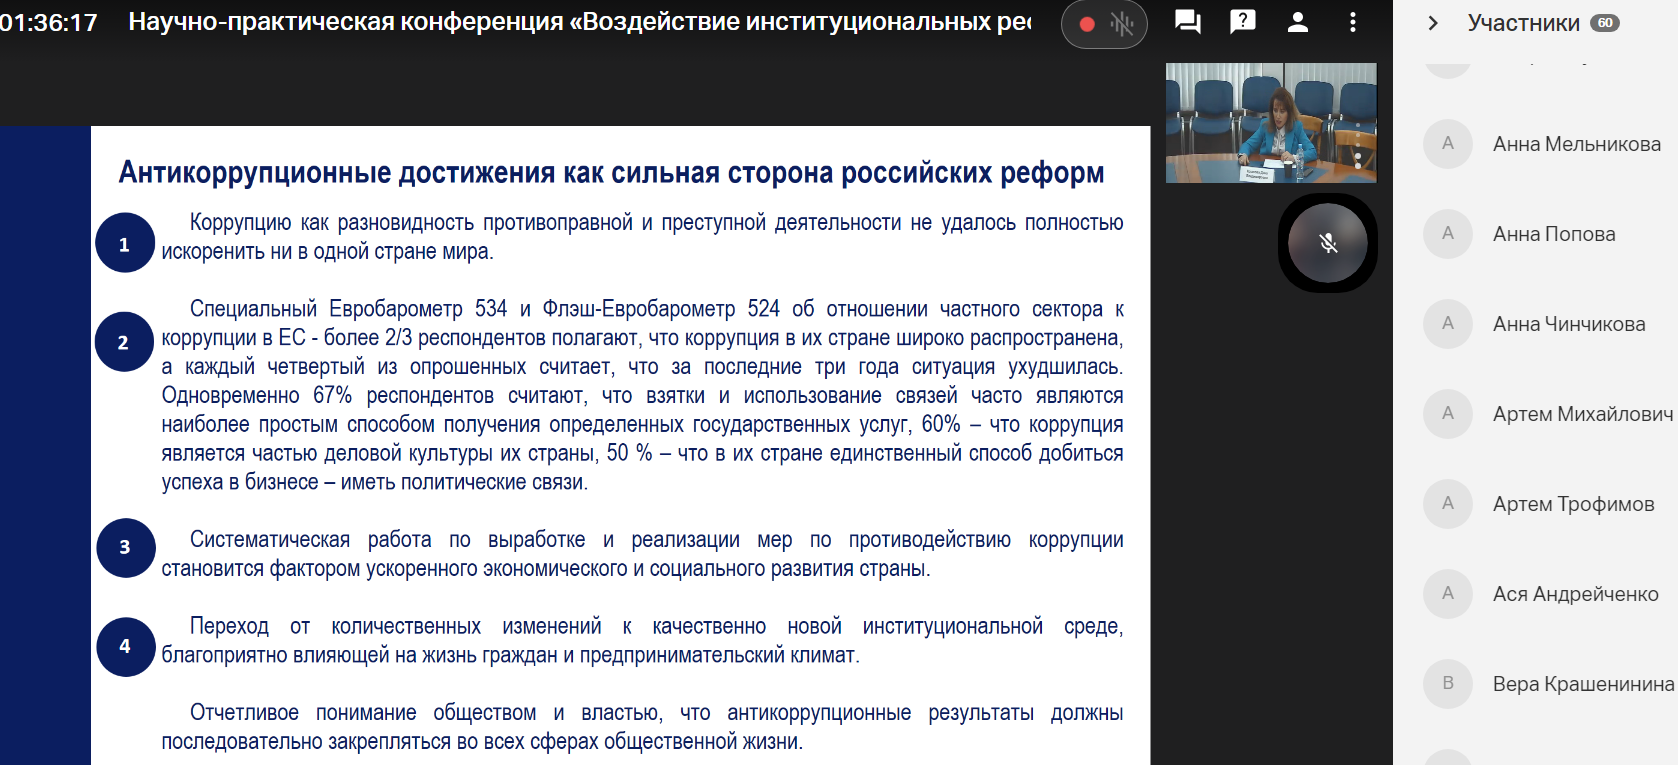Click the participant count badge 60
Viewport: 1678px width, 765px height.
tap(1605, 23)
